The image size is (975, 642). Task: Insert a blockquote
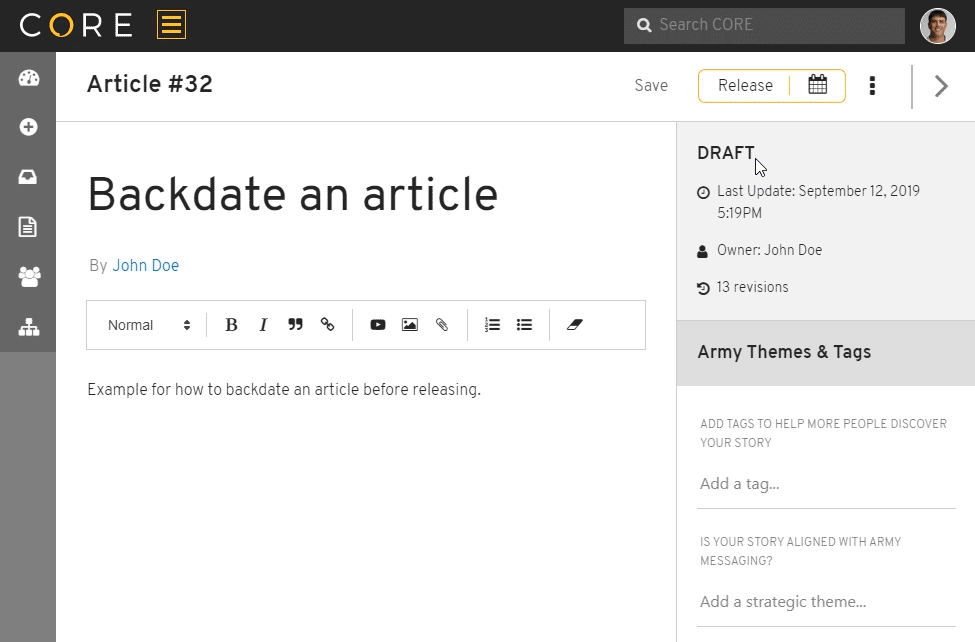click(x=295, y=325)
